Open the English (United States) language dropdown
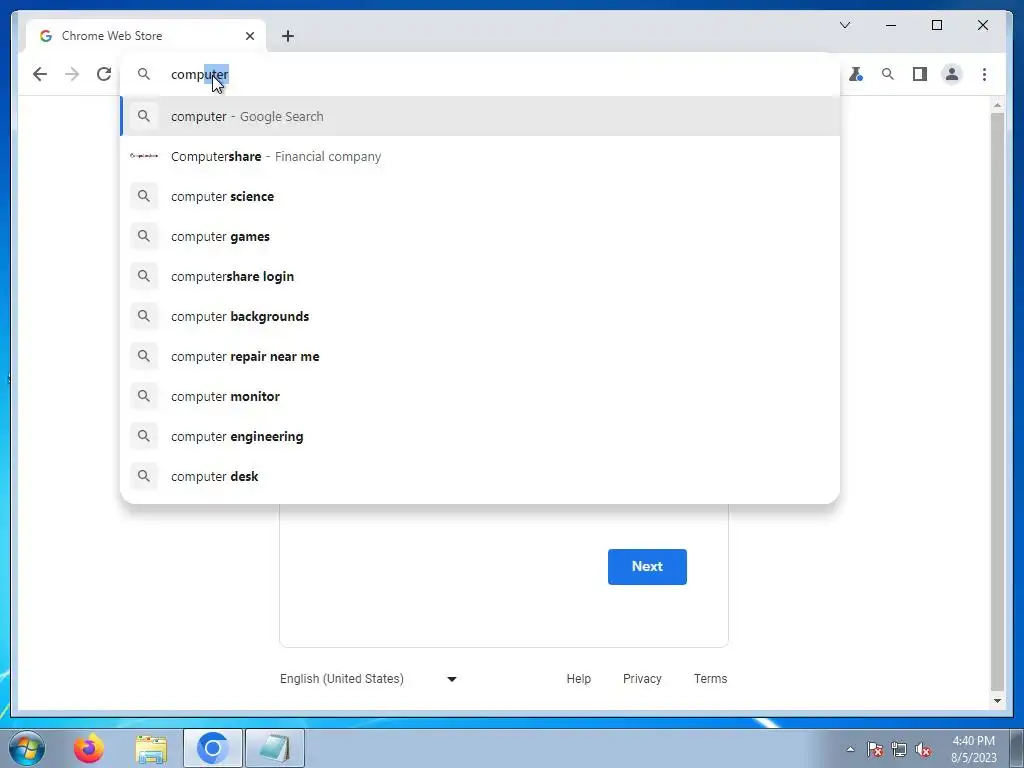Screen dimensions: 1024x768 pos(369,679)
